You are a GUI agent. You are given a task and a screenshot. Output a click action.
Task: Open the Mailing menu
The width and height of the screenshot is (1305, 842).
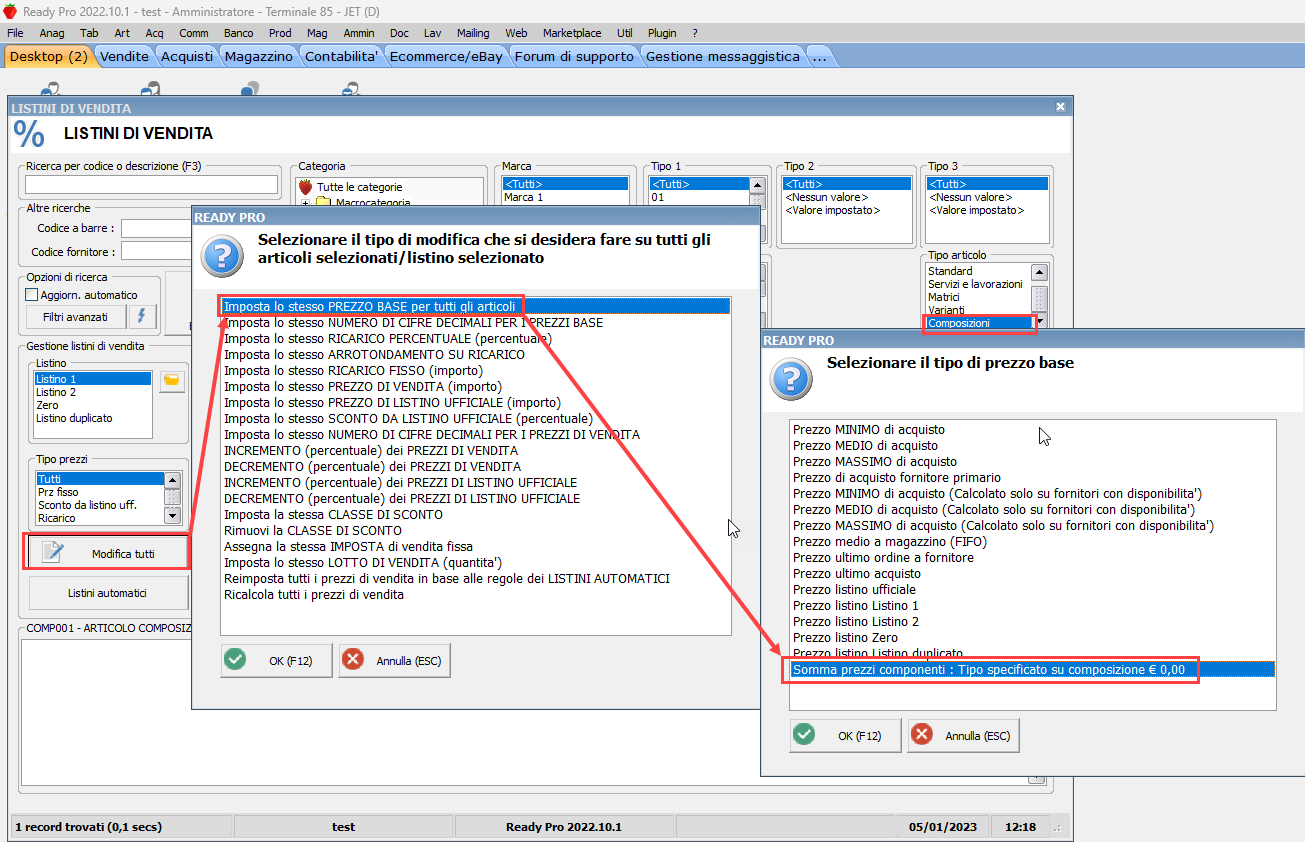coord(473,33)
